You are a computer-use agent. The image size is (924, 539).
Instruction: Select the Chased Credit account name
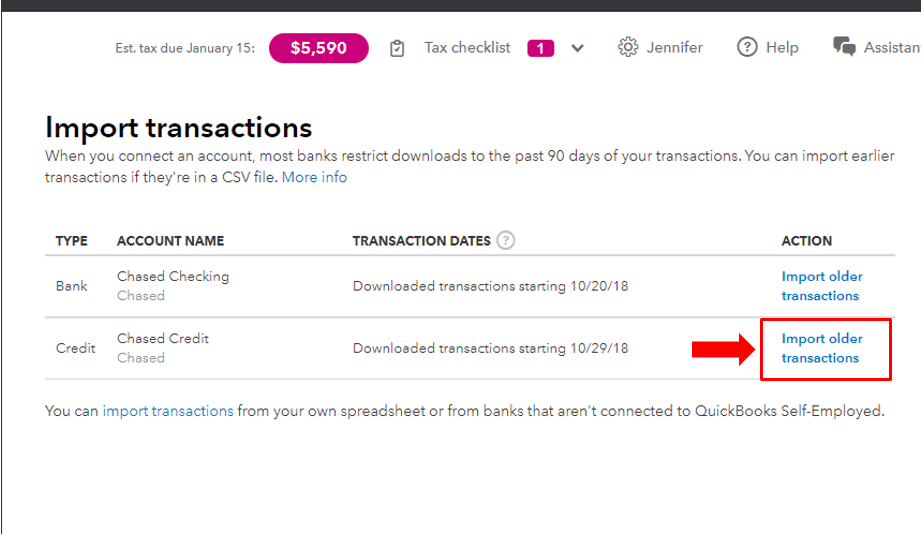(x=163, y=339)
